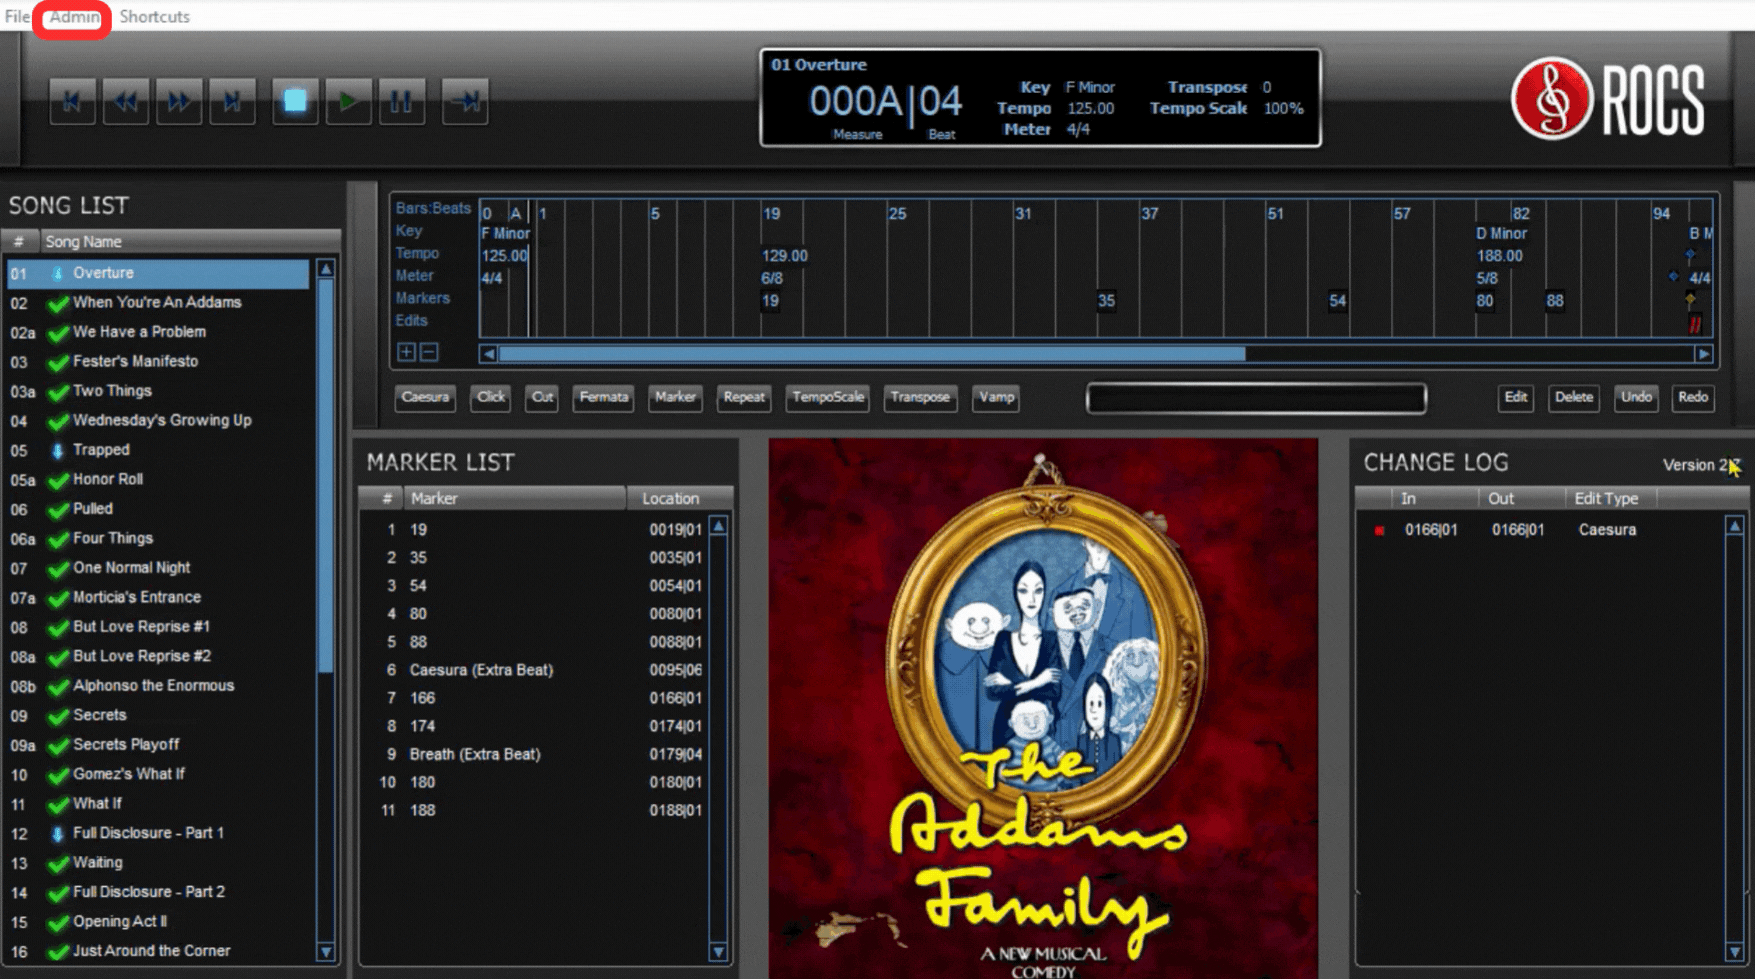Click the Location column header
Screen dimensions: 1755x979
tap(680, 498)
